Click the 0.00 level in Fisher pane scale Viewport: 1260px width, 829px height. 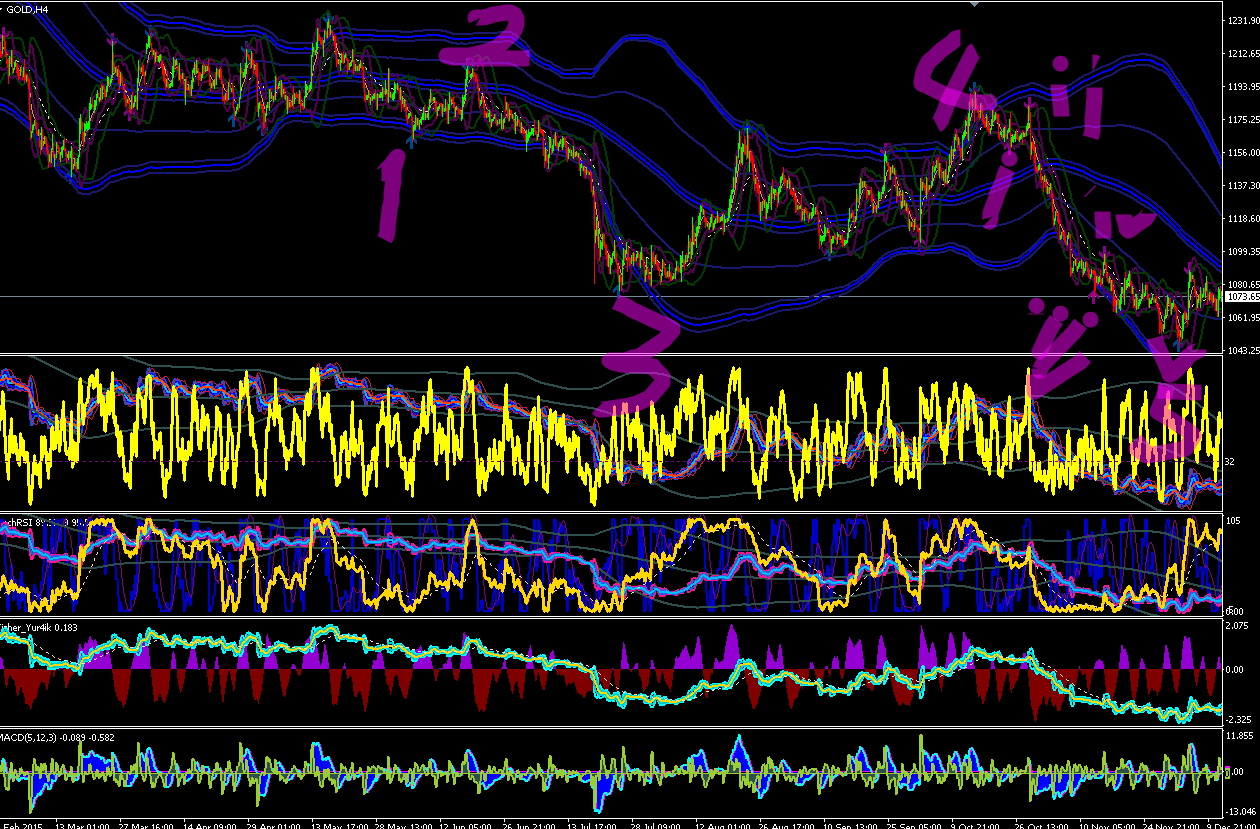click(x=1235, y=670)
